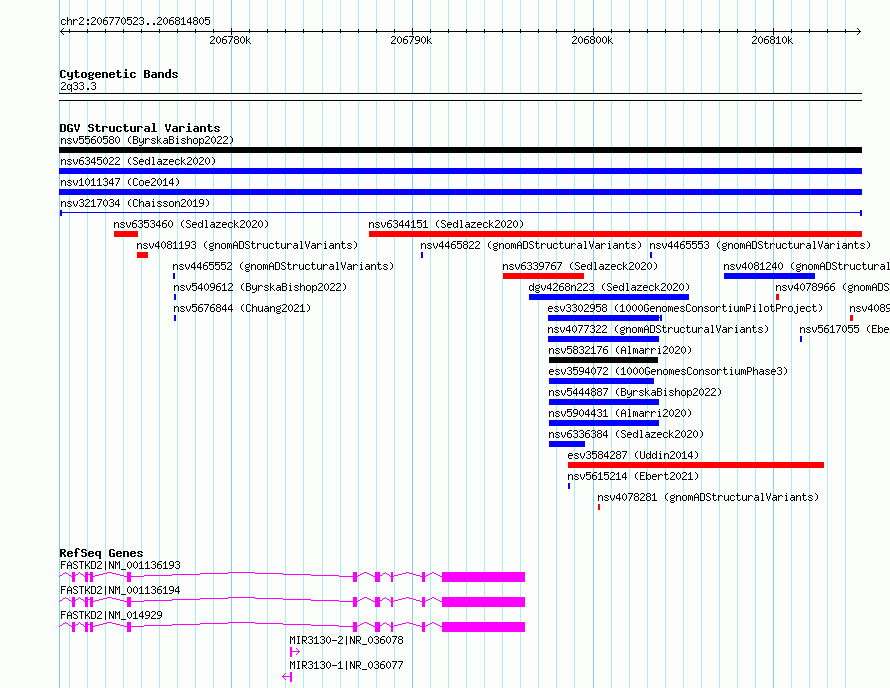Screen dimensions: 890x688
Task: Open esv3302958 1000Genomes Pilot label
Action: coord(685,308)
